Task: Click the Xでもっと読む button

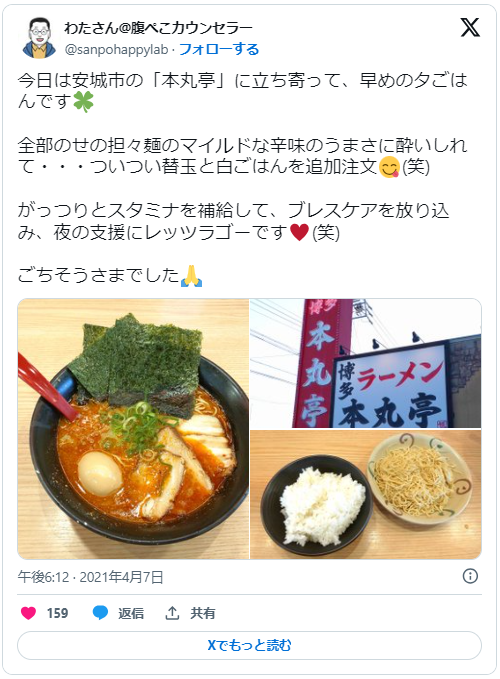Action: 249,645
